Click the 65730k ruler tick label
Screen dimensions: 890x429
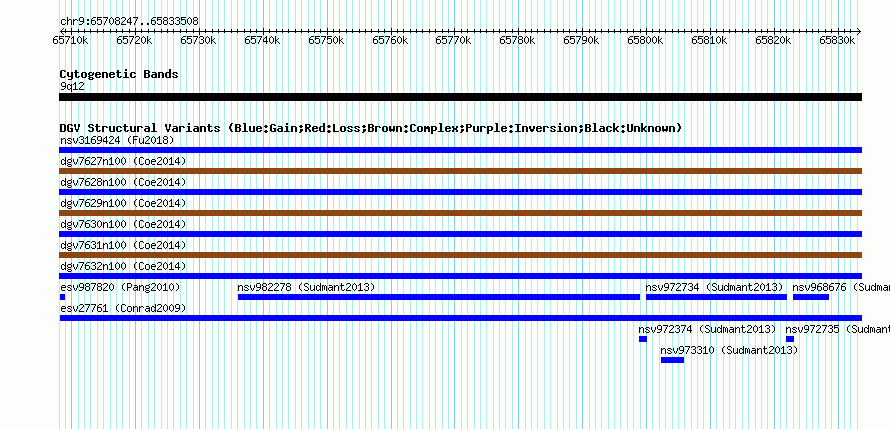tap(199, 40)
